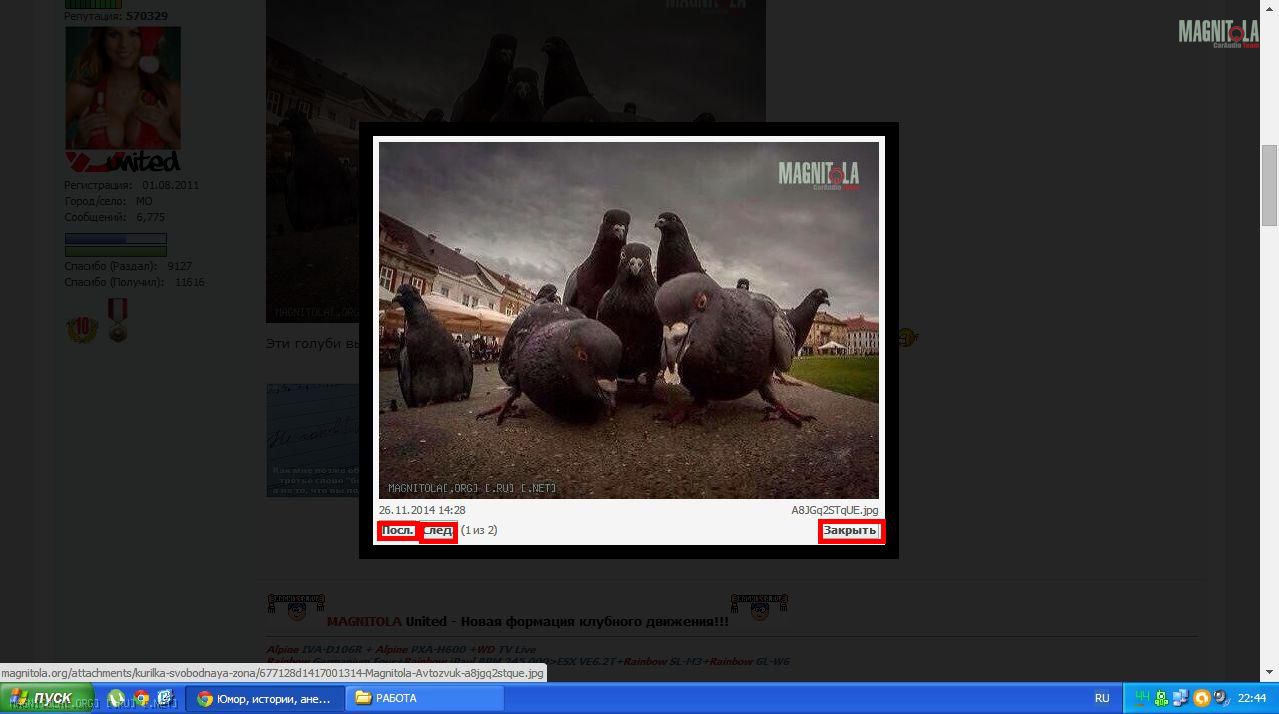Click the gold 10 anniversary award badge

click(x=82, y=328)
